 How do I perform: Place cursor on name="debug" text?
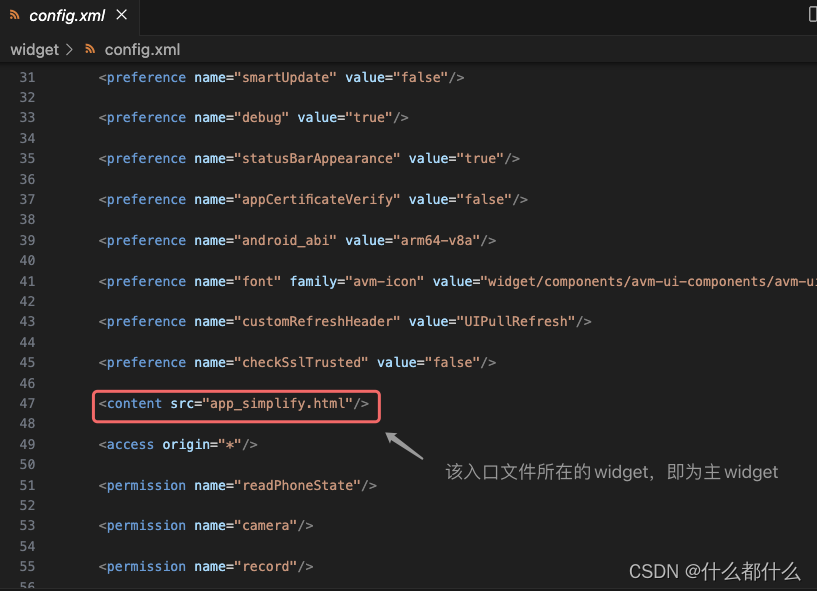(x=241, y=118)
